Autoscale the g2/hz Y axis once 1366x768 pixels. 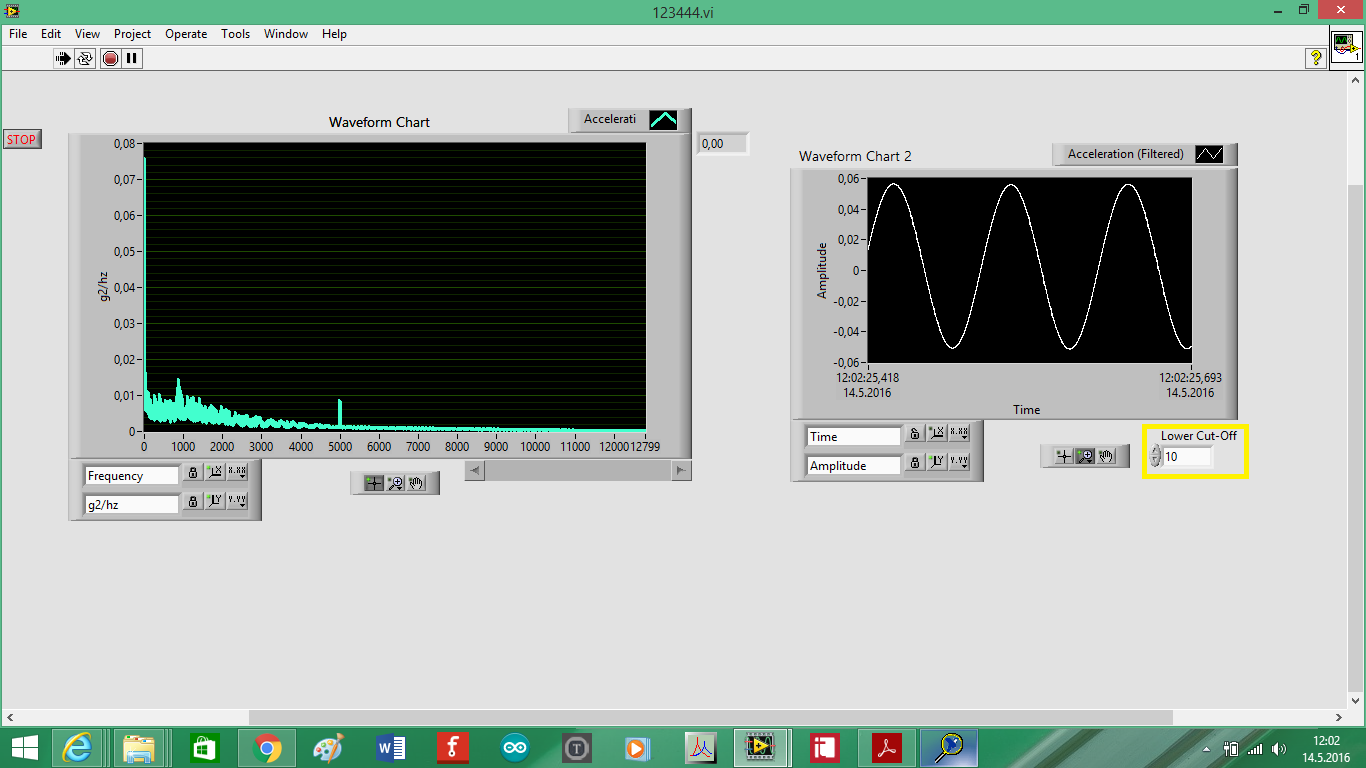(x=215, y=501)
